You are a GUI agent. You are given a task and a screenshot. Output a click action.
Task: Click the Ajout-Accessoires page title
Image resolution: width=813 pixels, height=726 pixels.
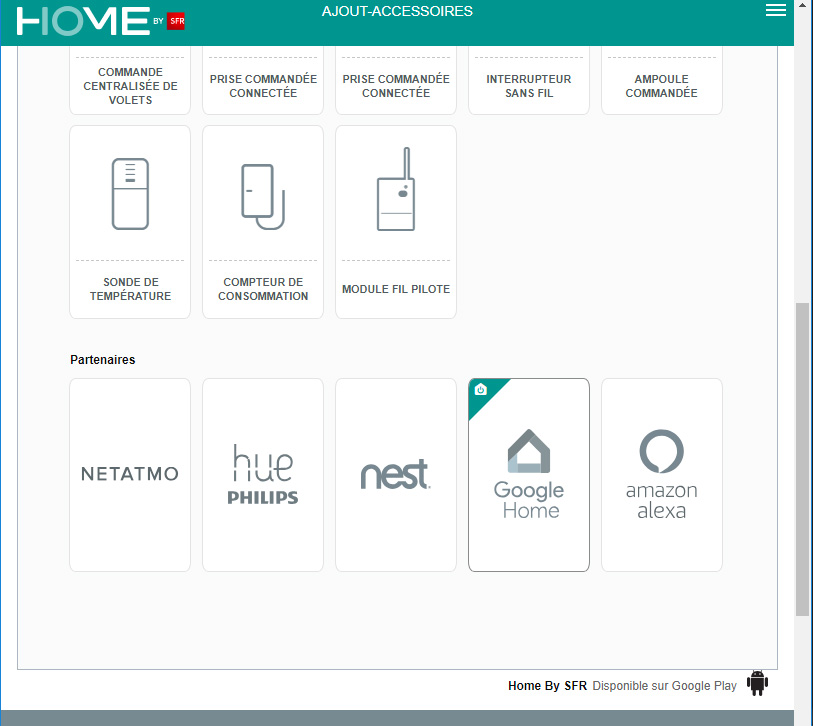pyautogui.click(x=397, y=12)
